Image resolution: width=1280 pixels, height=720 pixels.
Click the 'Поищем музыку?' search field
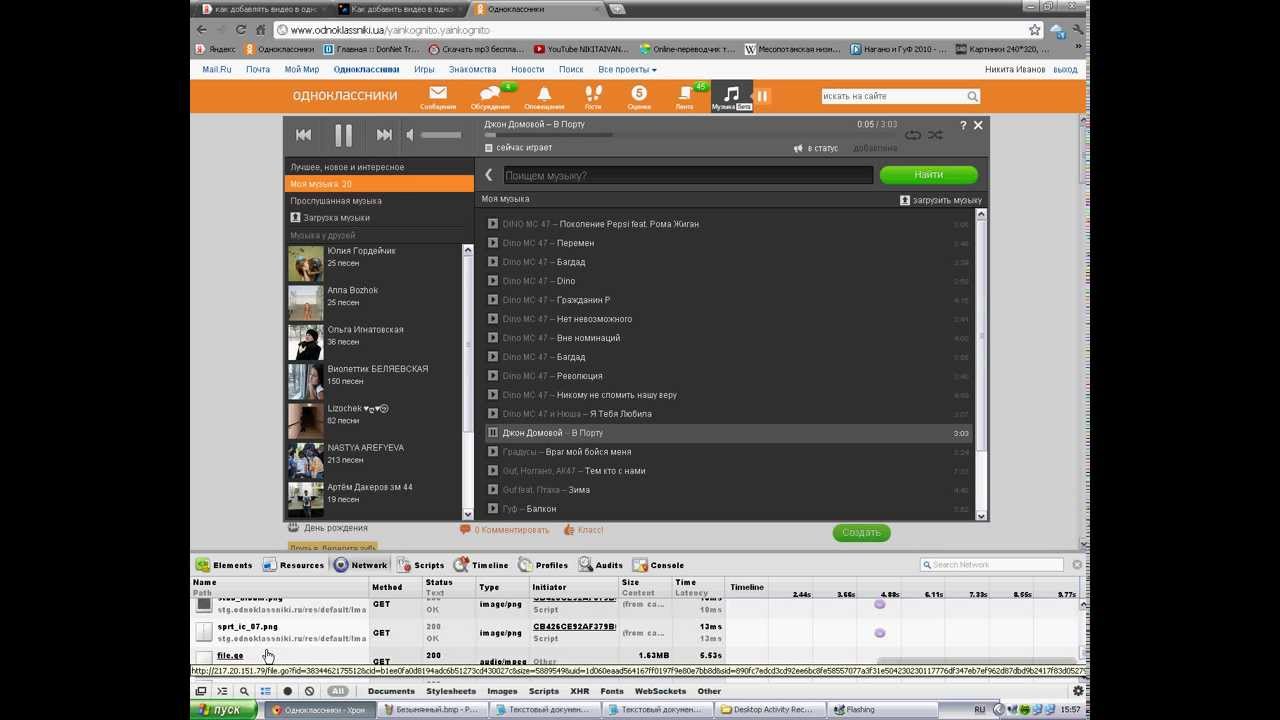(x=688, y=175)
